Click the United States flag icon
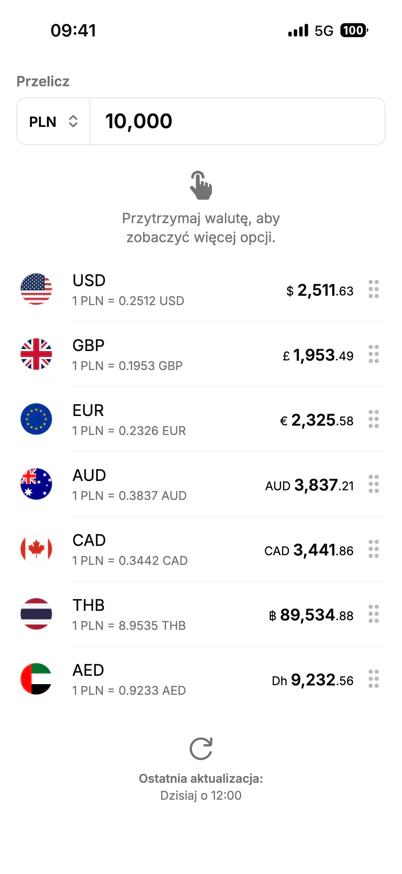Screen dimensions: 402x874 tap(36, 289)
